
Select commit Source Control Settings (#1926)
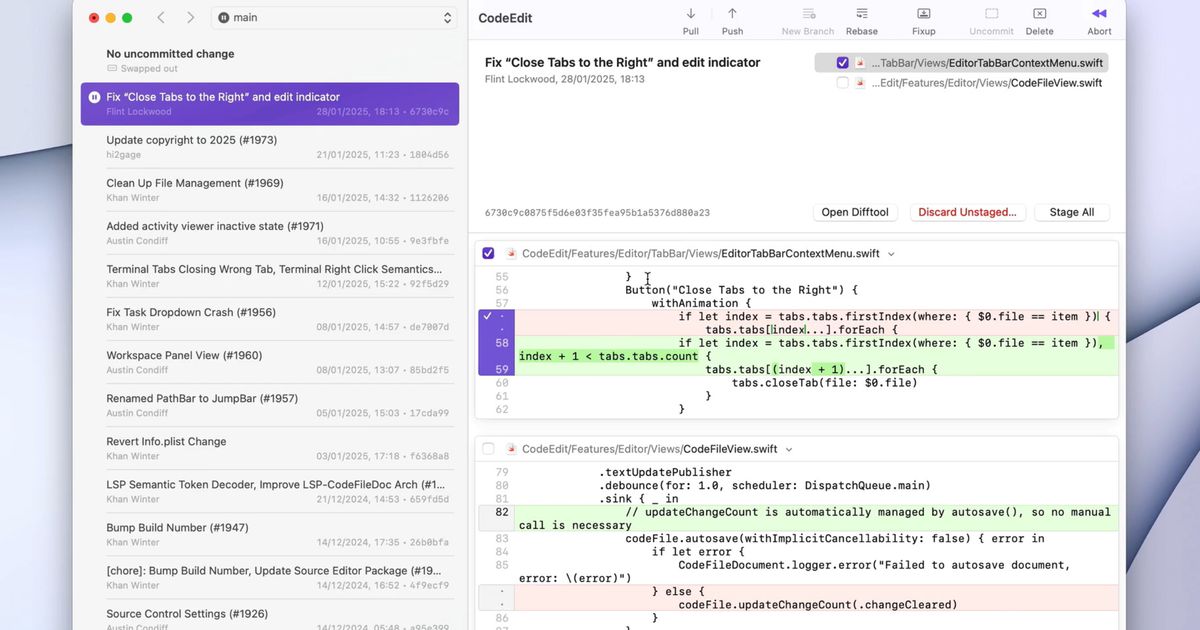click(270, 616)
